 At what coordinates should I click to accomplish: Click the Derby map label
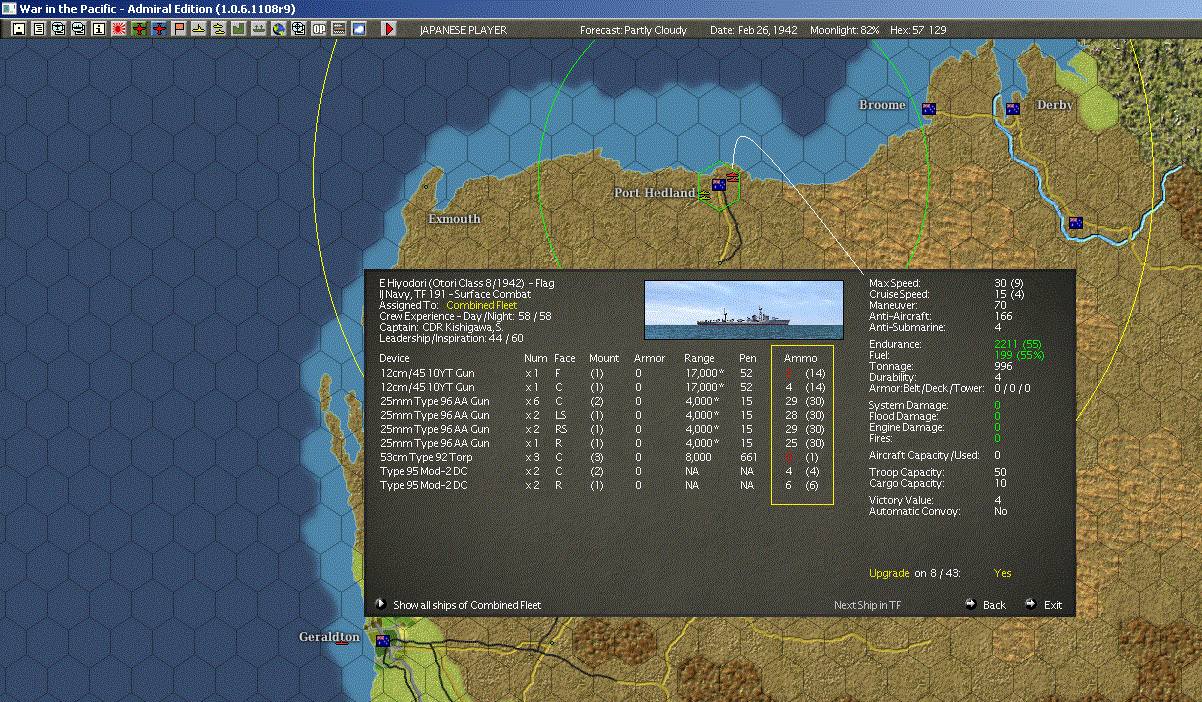pos(1054,104)
